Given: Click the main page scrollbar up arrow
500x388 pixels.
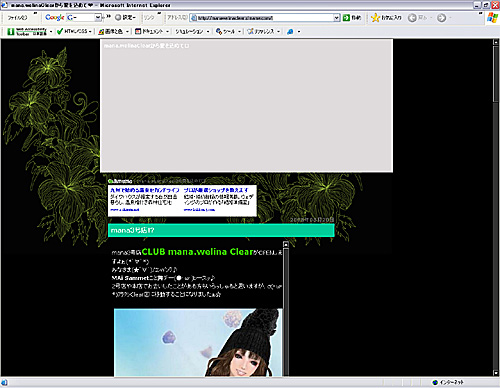Looking at the screenshot, I should point(496,42).
